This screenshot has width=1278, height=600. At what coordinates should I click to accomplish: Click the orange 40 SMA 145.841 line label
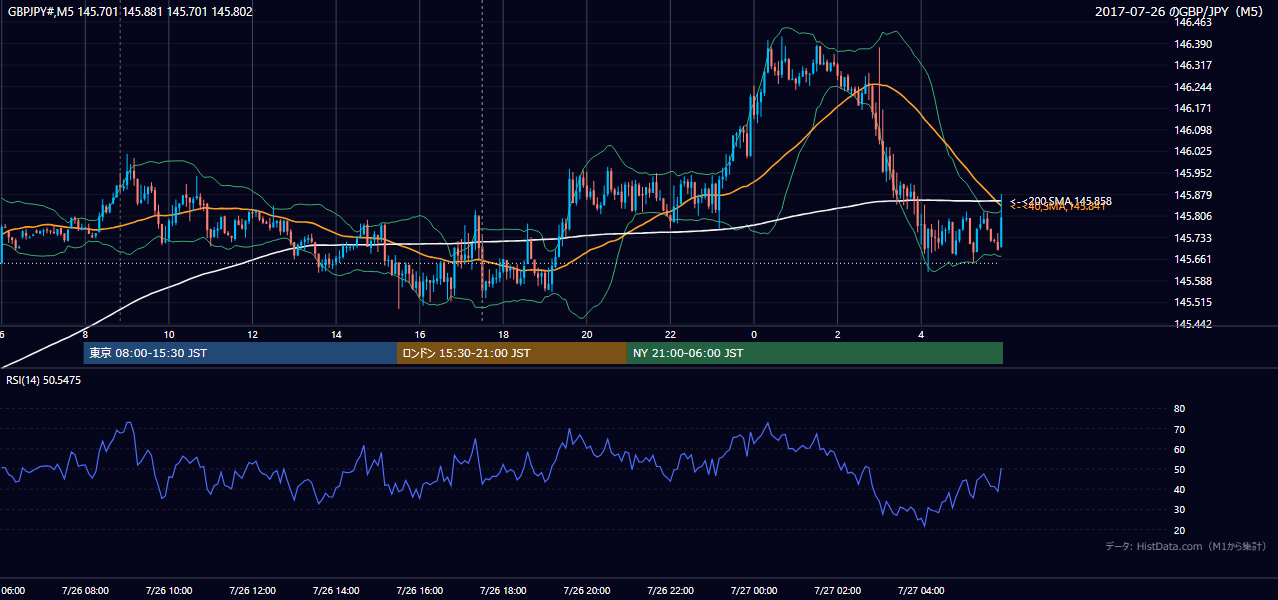[x=1058, y=207]
